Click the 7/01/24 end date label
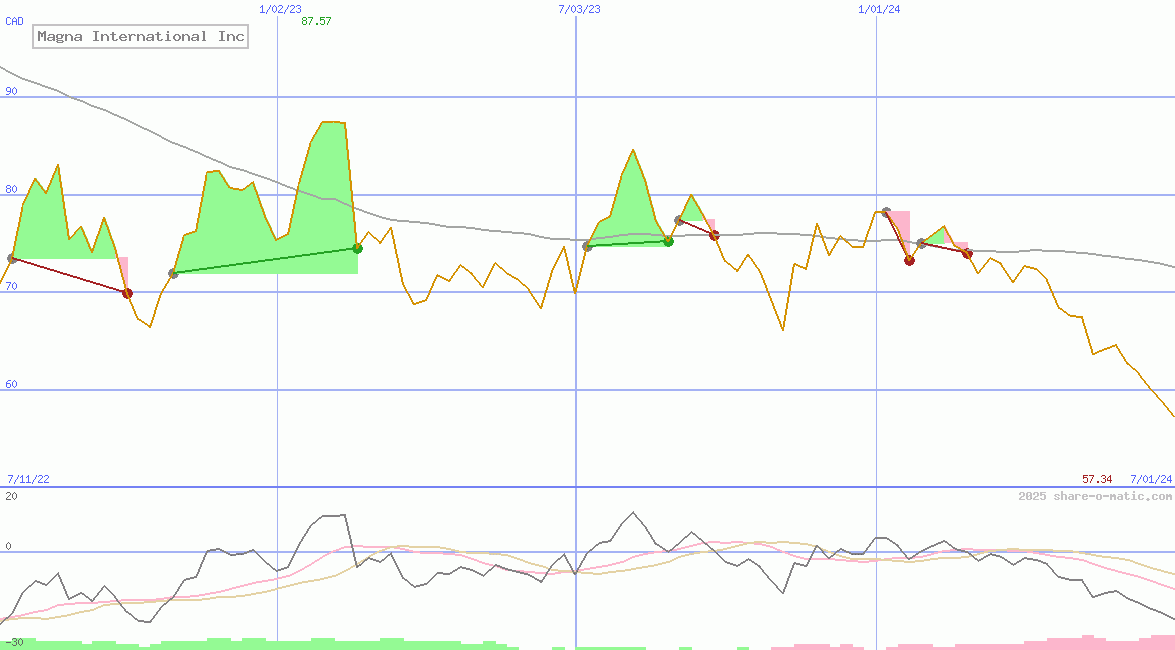Screen dimensions: 1175x650 (1151, 478)
